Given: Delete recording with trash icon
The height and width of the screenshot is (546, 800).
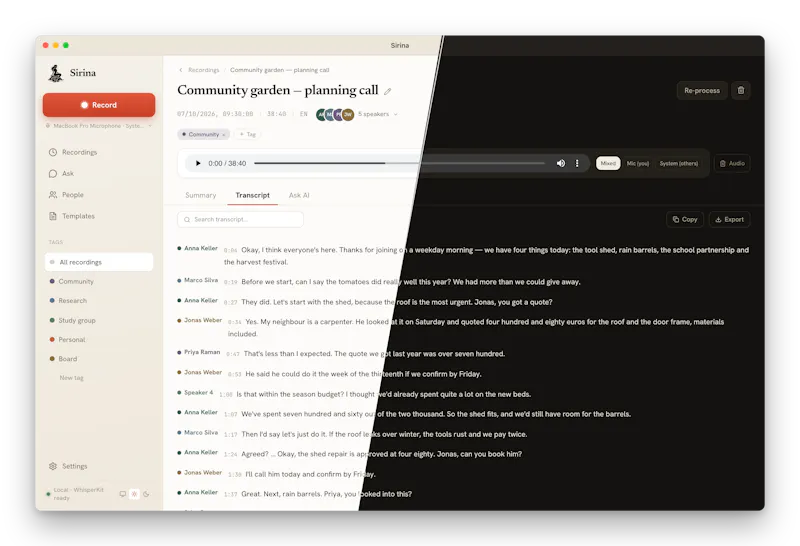Looking at the screenshot, I should (741, 90).
